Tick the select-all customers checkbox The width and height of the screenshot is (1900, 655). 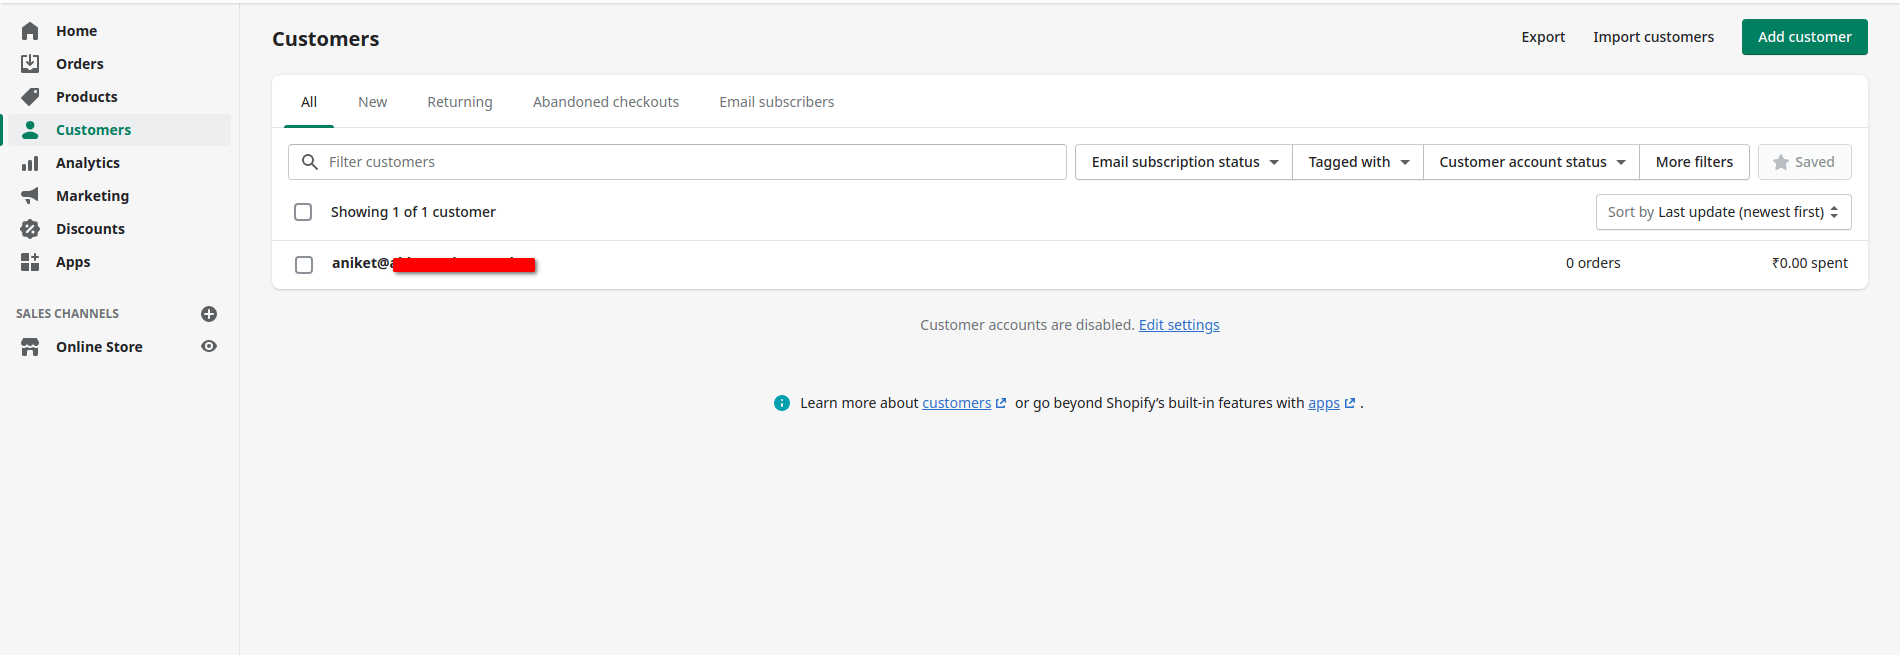click(x=303, y=212)
